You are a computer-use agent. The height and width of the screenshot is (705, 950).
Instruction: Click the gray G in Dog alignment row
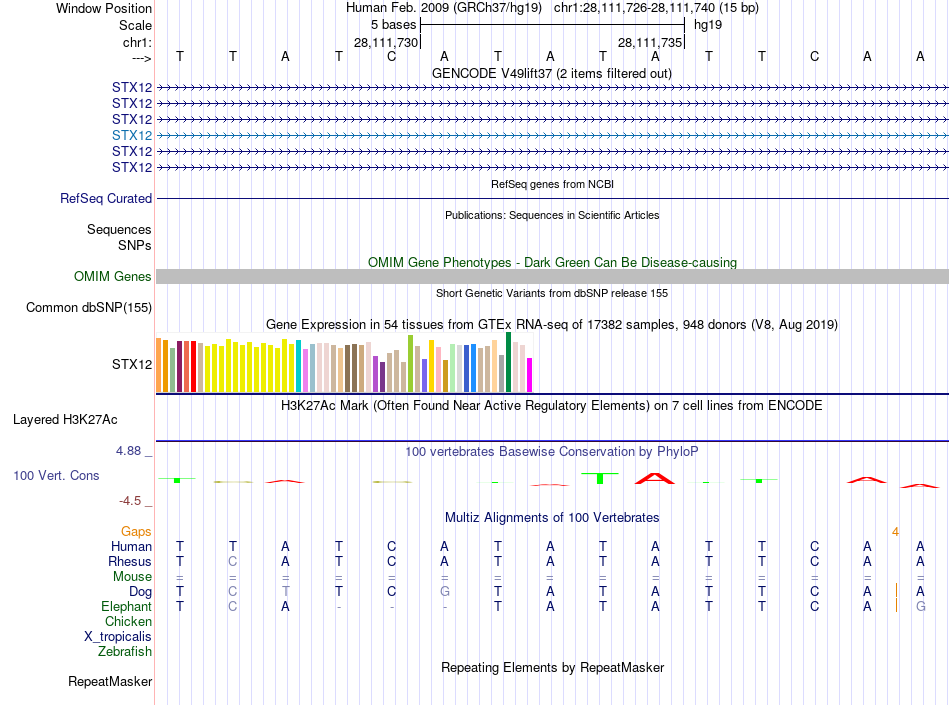[x=445, y=591]
